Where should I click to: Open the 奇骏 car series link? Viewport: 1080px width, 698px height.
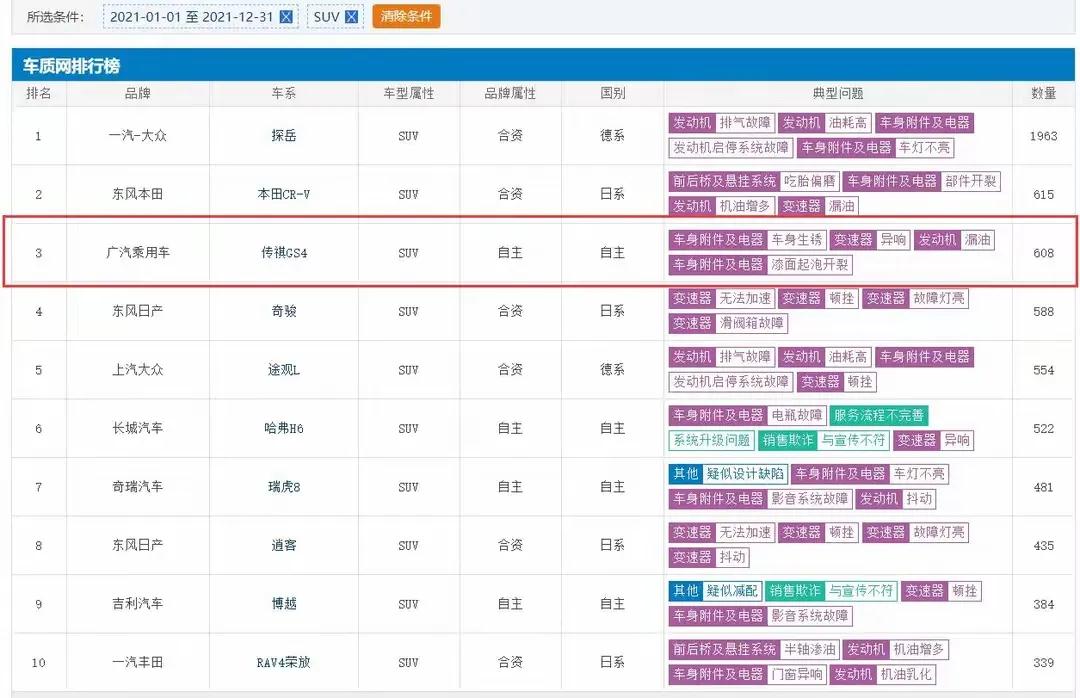283,311
